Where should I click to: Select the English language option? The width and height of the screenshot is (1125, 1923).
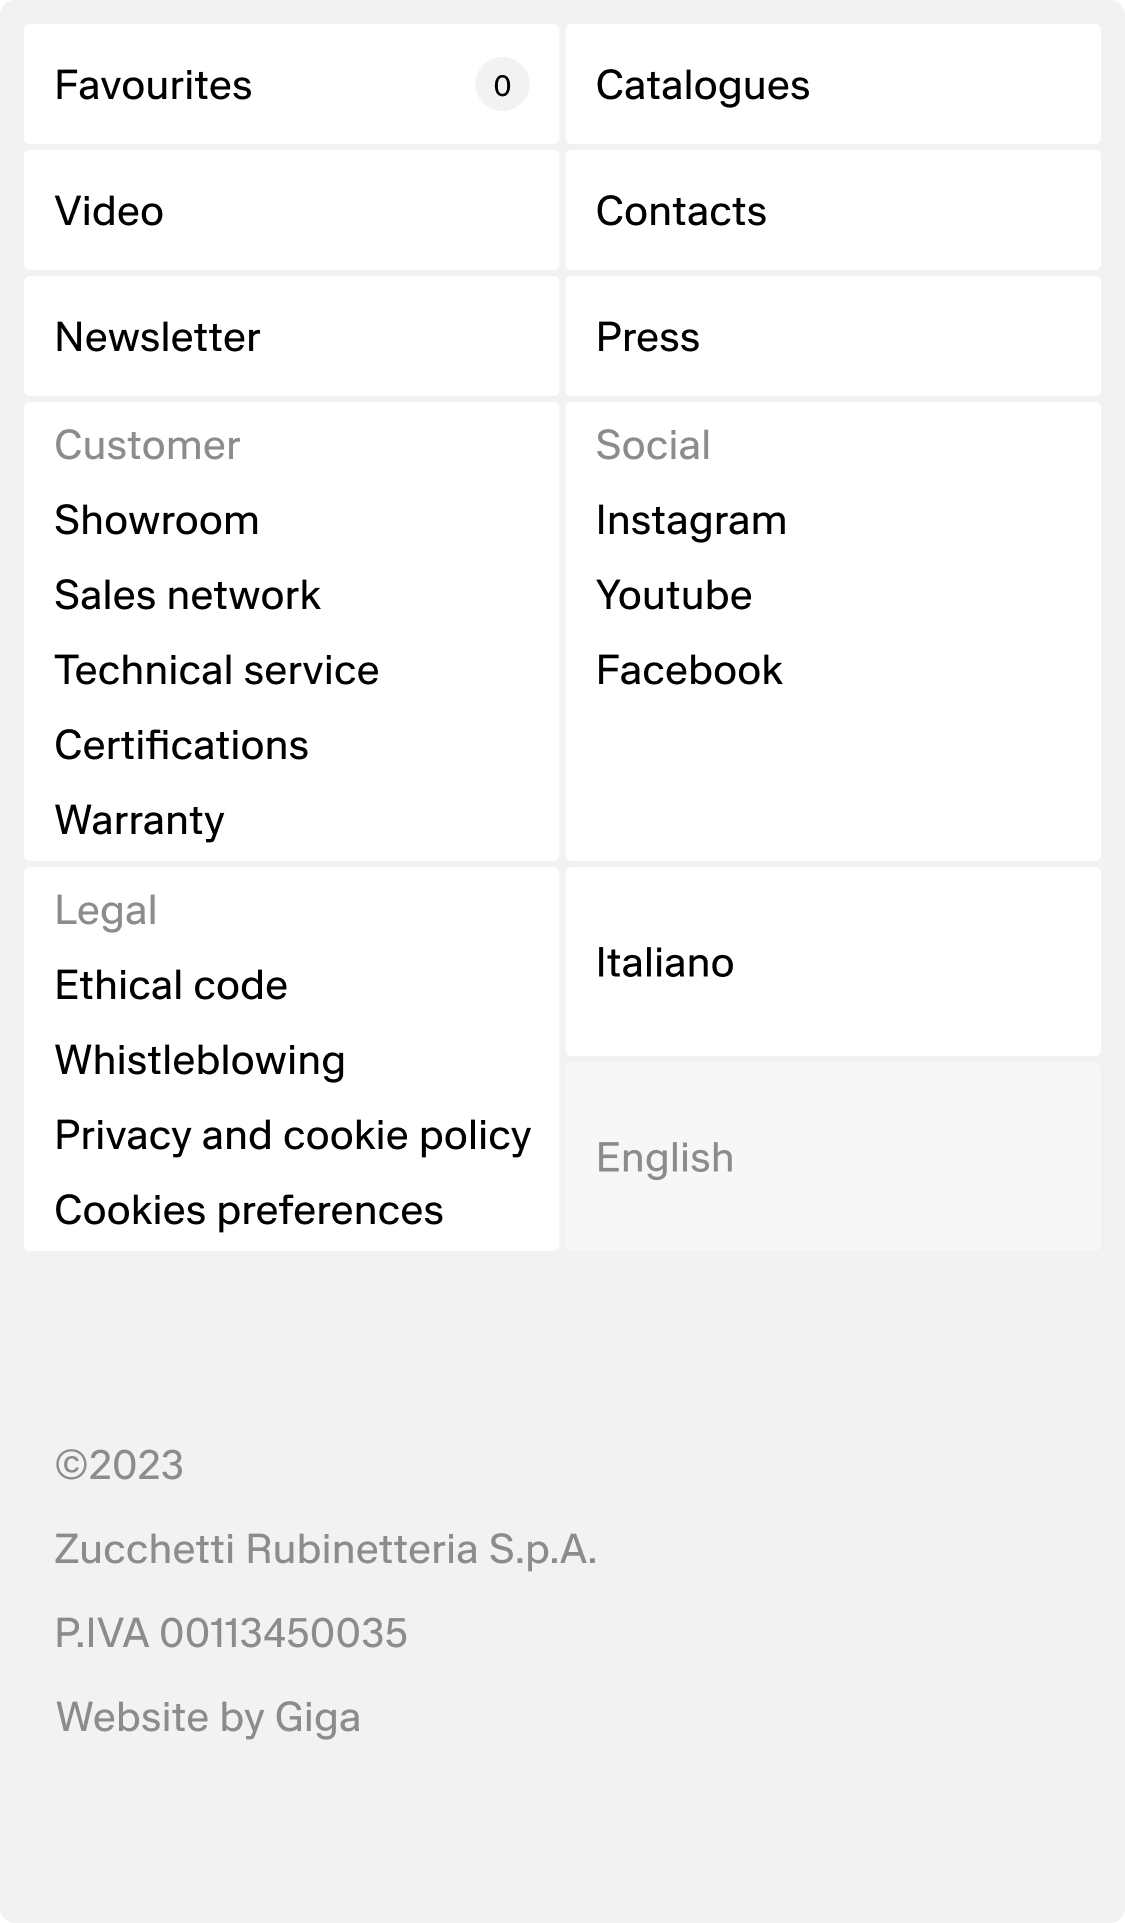pyautogui.click(x=665, y=1158)
